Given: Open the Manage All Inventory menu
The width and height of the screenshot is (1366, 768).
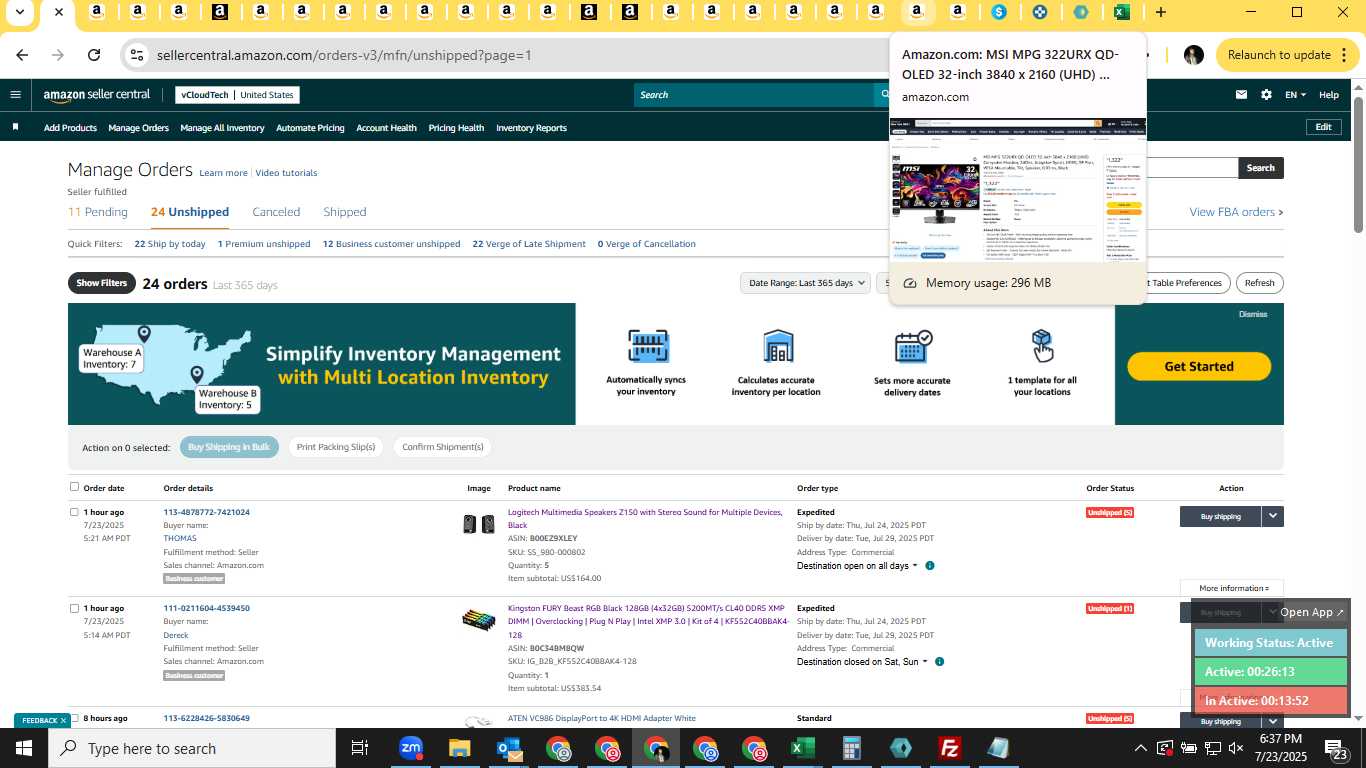Looking at the screenshot, I should pos(222,128).
